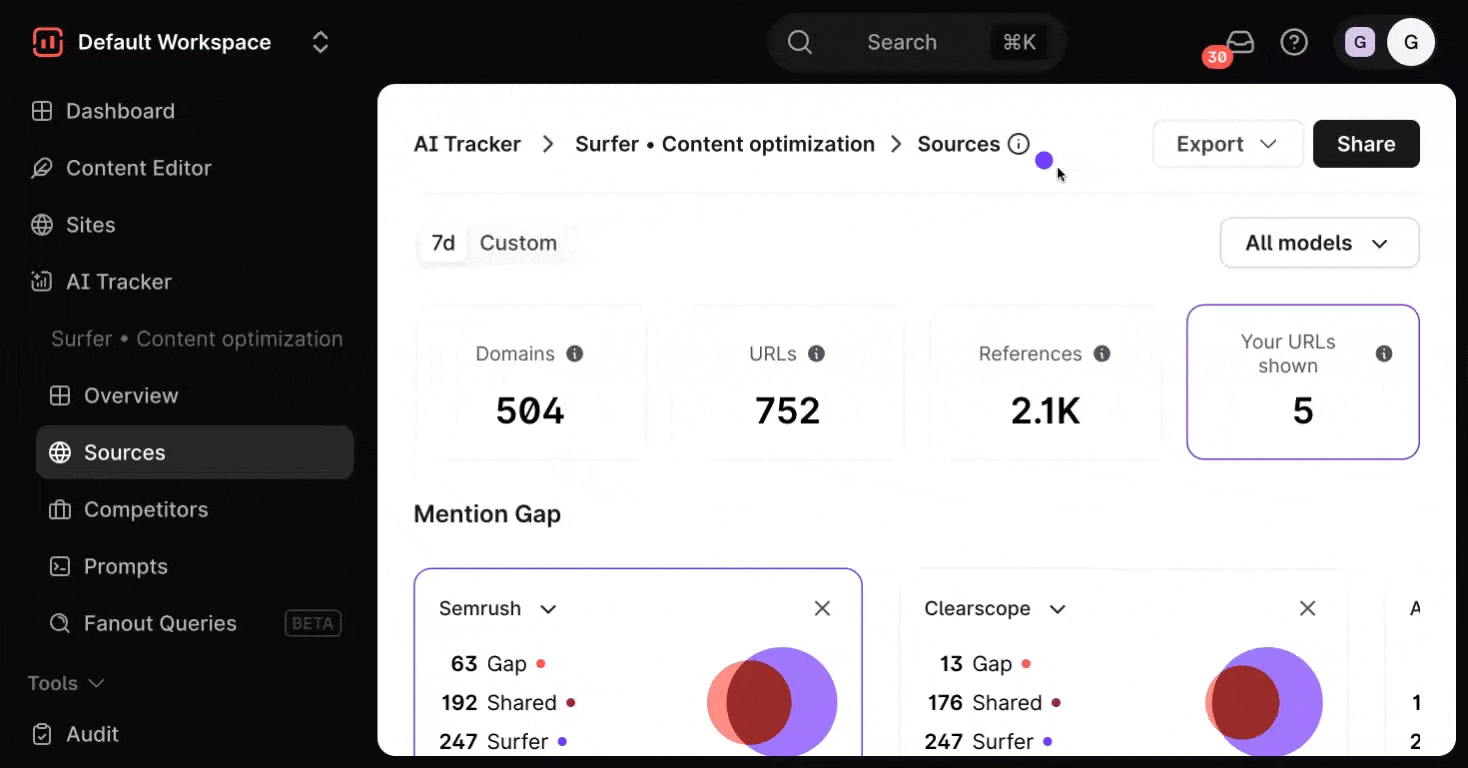Screen dimensions: 1468x768
Task: Click the Prompts terminal icon
Action: click(60, 567)
